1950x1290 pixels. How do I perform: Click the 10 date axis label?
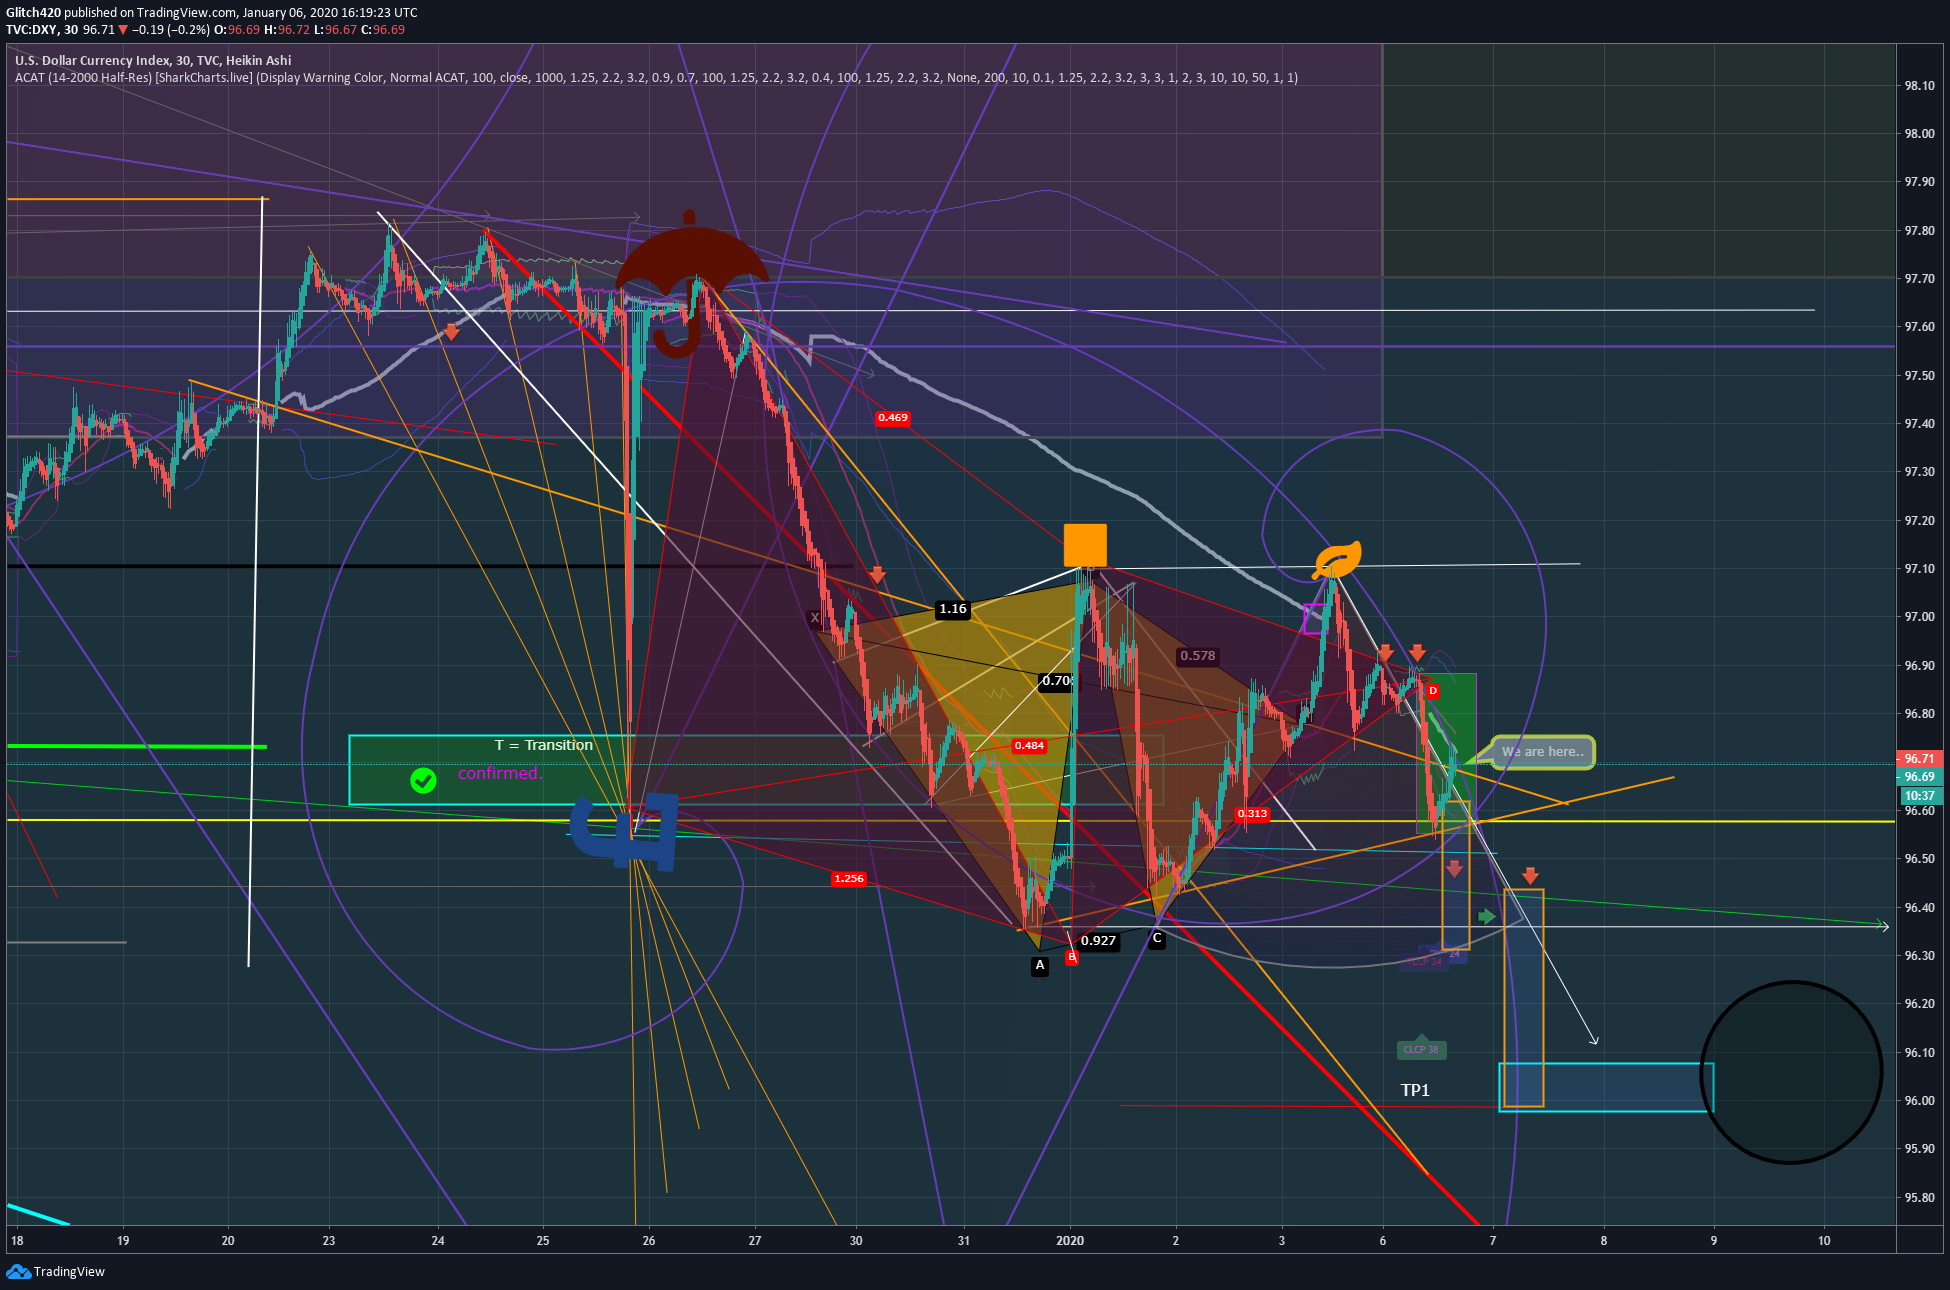[x=1824, y=1241]
